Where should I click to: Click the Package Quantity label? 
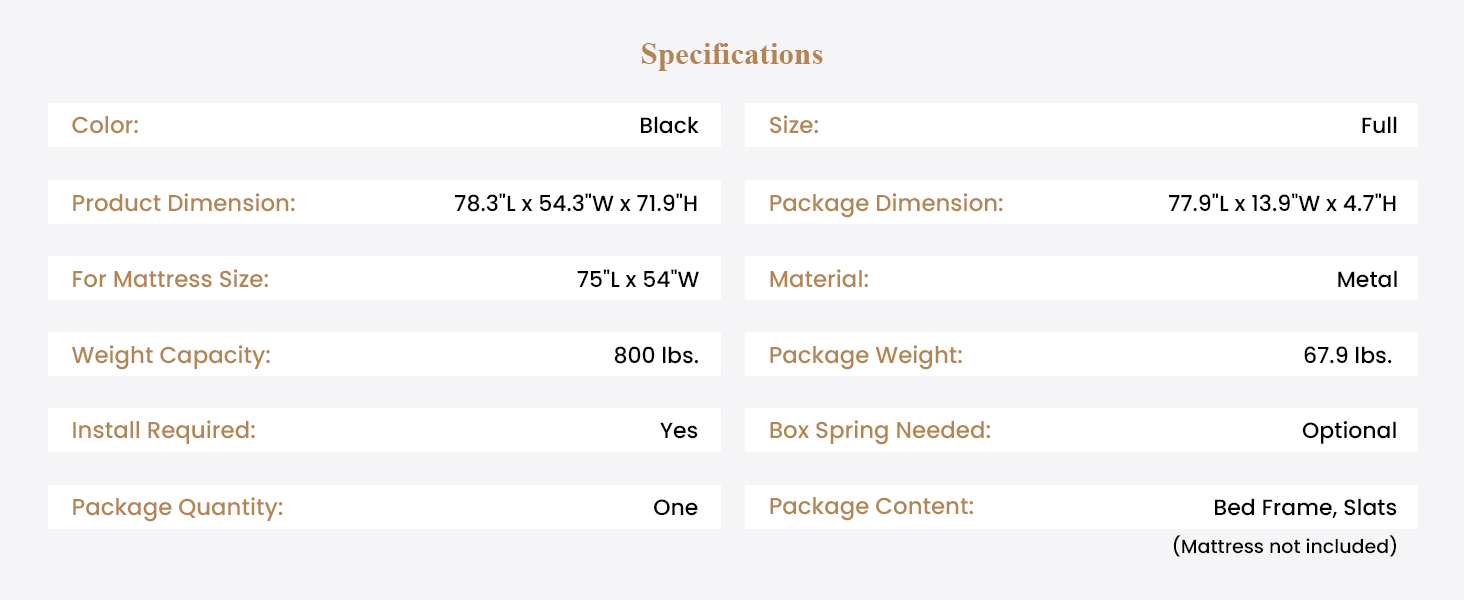click(178, 507)
